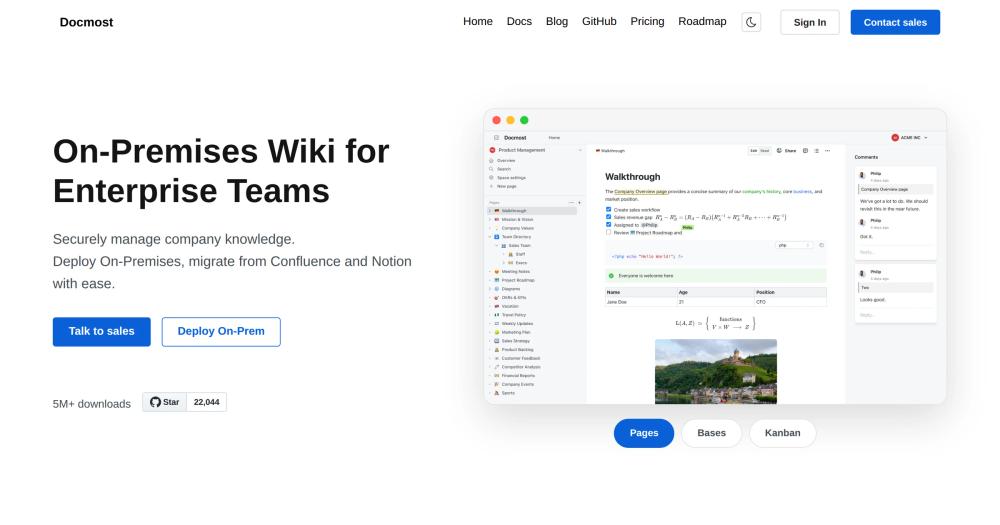The width and height of the screenshot is (1000, 525).
Task: Click the sidebar toggle icon beside Docmost logo
Action: tap(496, 138)
